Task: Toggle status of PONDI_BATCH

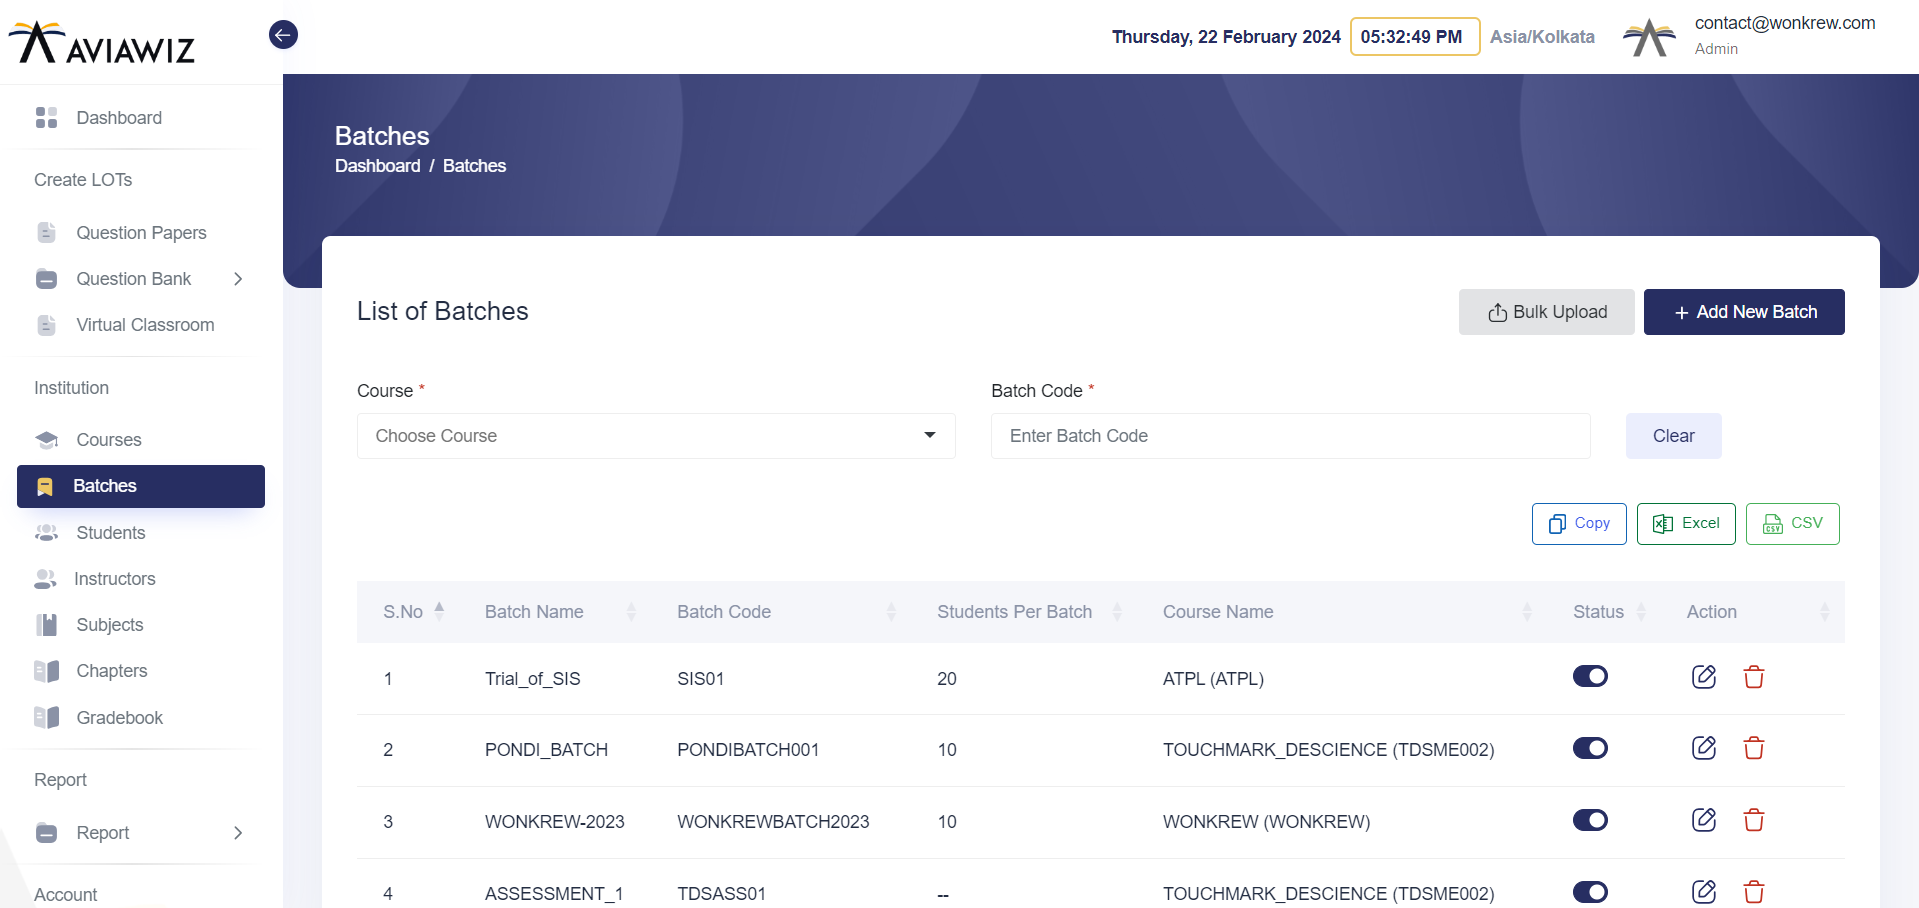Action: tap(1590, 748)
